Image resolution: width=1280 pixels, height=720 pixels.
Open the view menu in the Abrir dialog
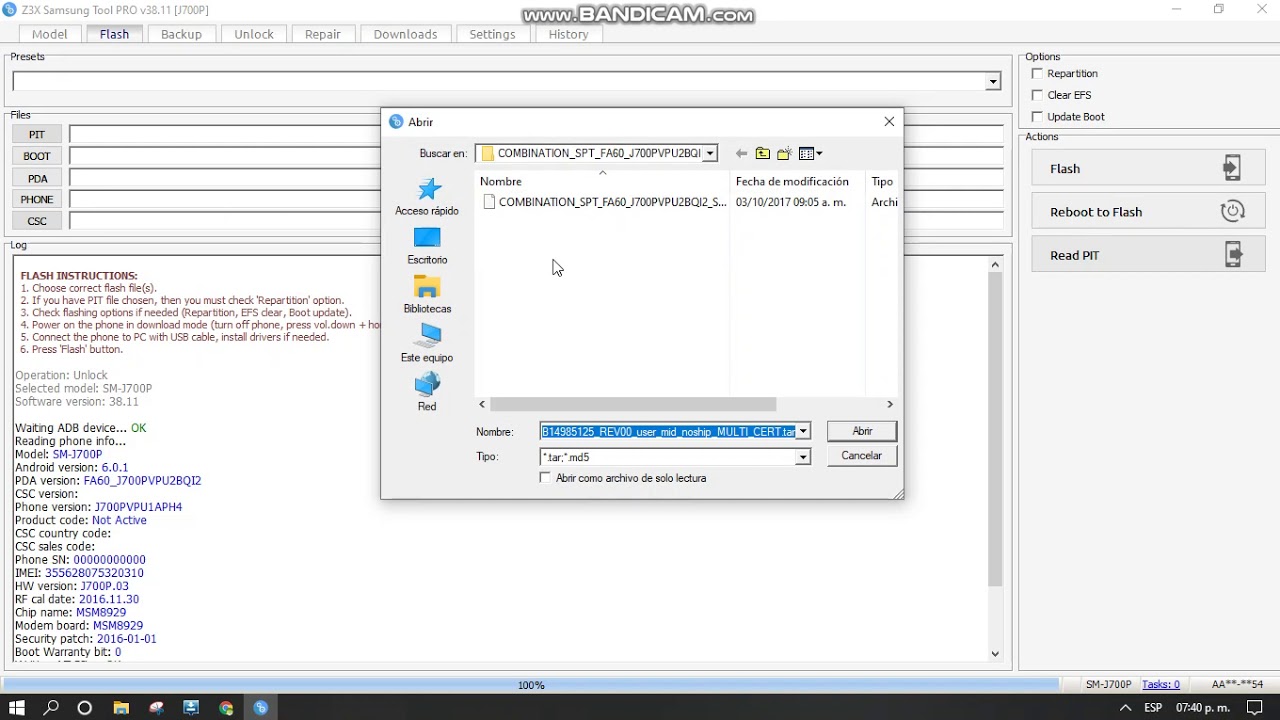coord(811,153)
